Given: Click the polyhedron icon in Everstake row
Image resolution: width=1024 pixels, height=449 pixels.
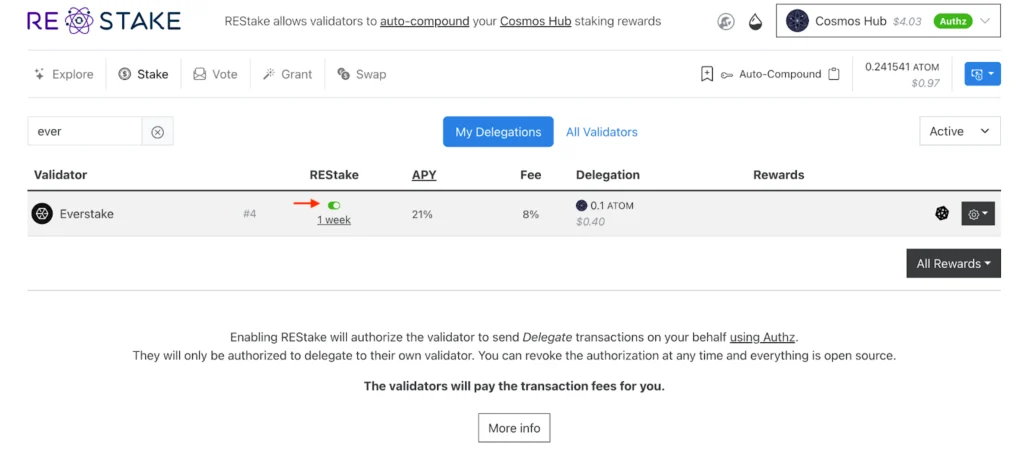Looking at the screenshot, I should point(942,213).
